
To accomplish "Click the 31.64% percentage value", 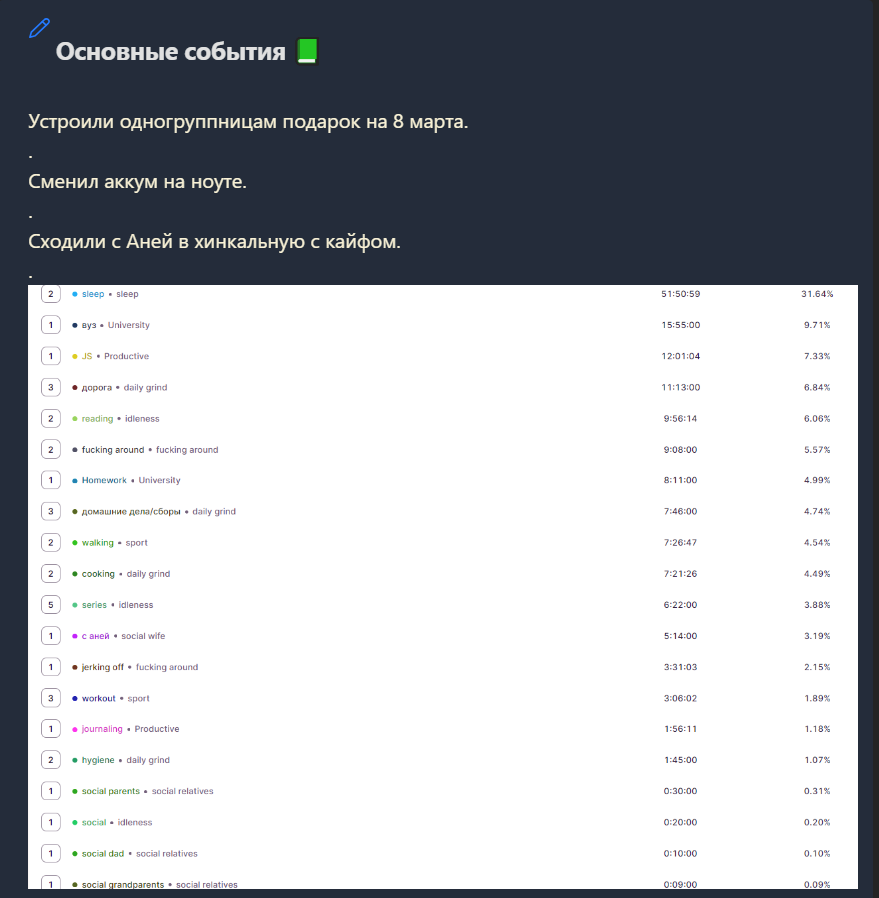I will coord(816,294).
